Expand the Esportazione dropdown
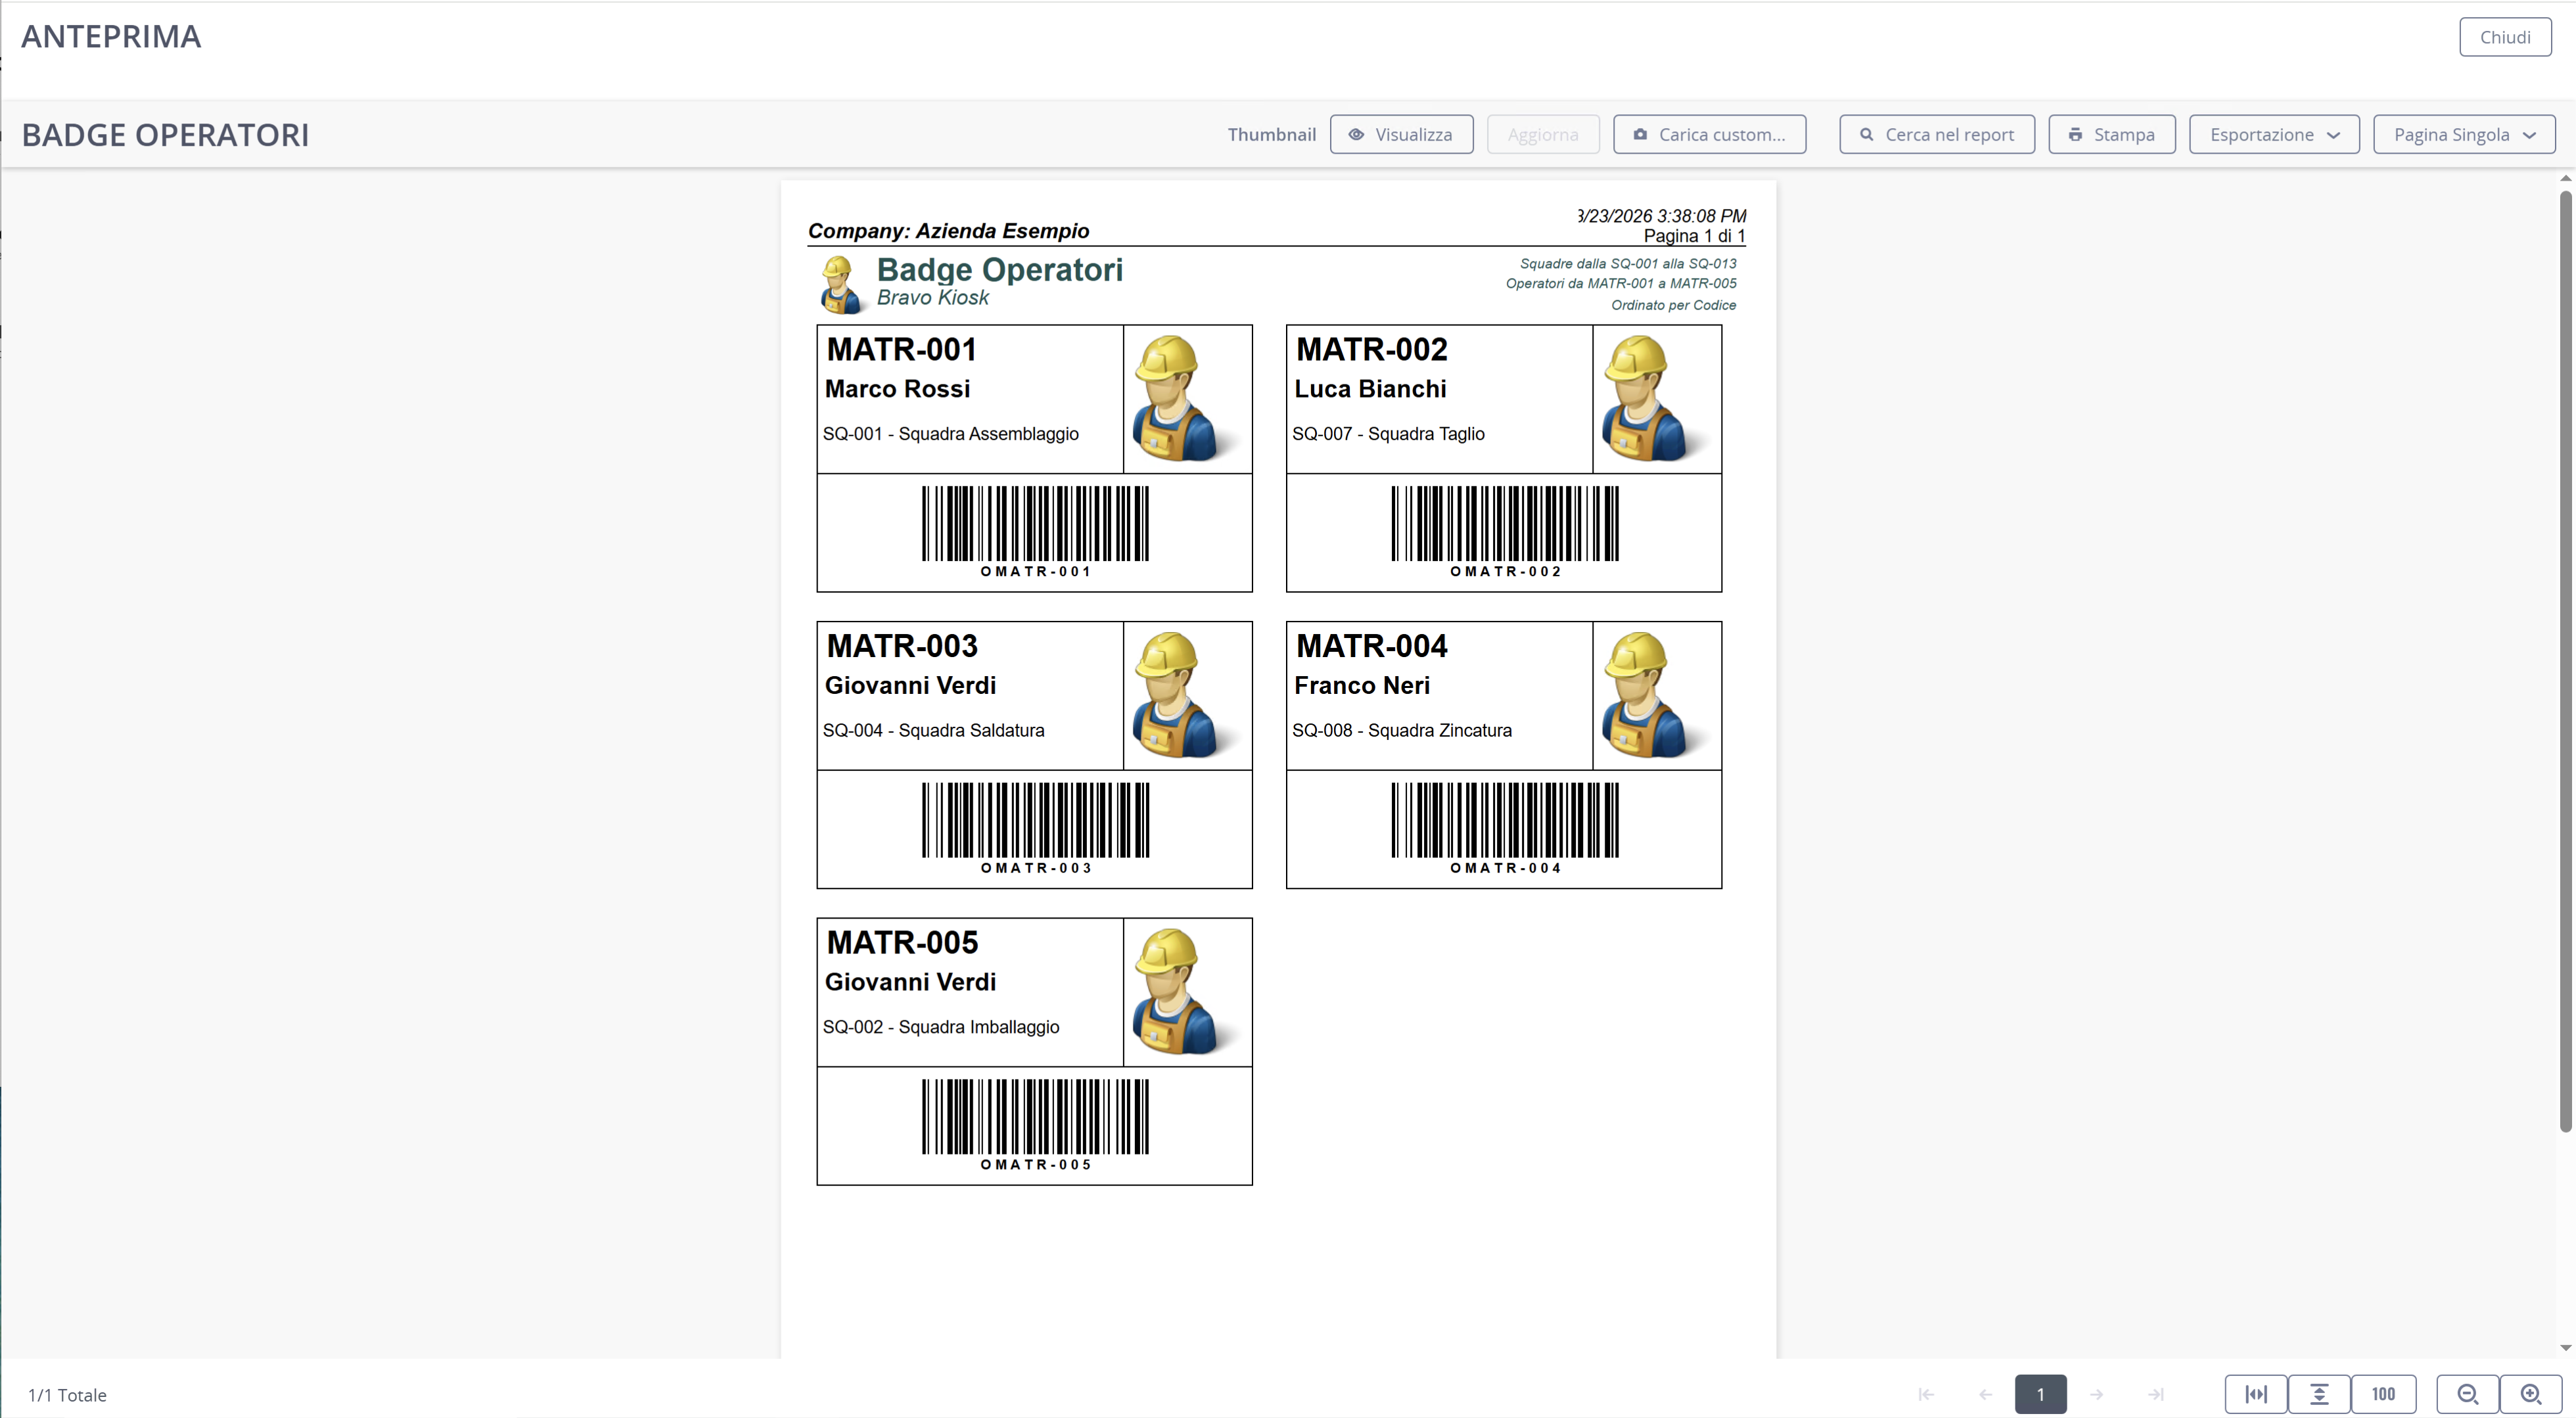Viewport: 2576px width, 1418px height. coord(2273,134)
